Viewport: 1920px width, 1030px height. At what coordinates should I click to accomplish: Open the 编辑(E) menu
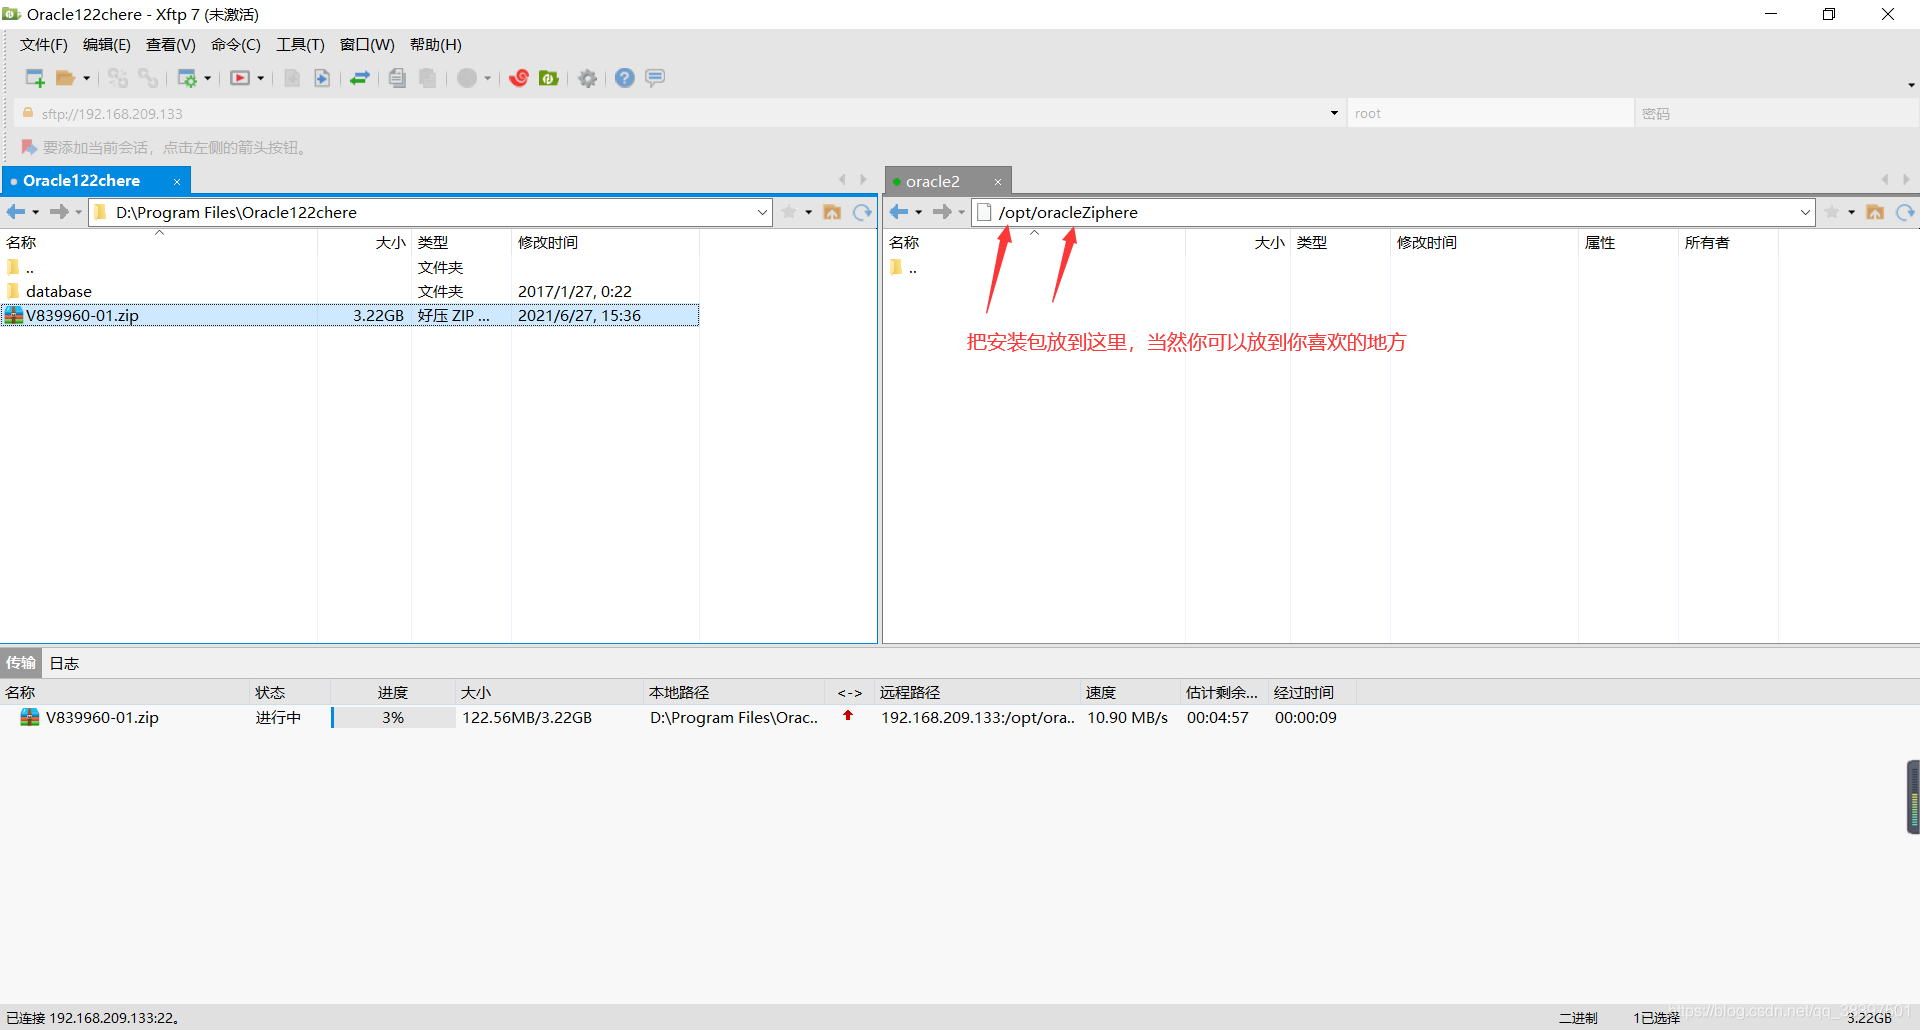[x=107, y=45]
